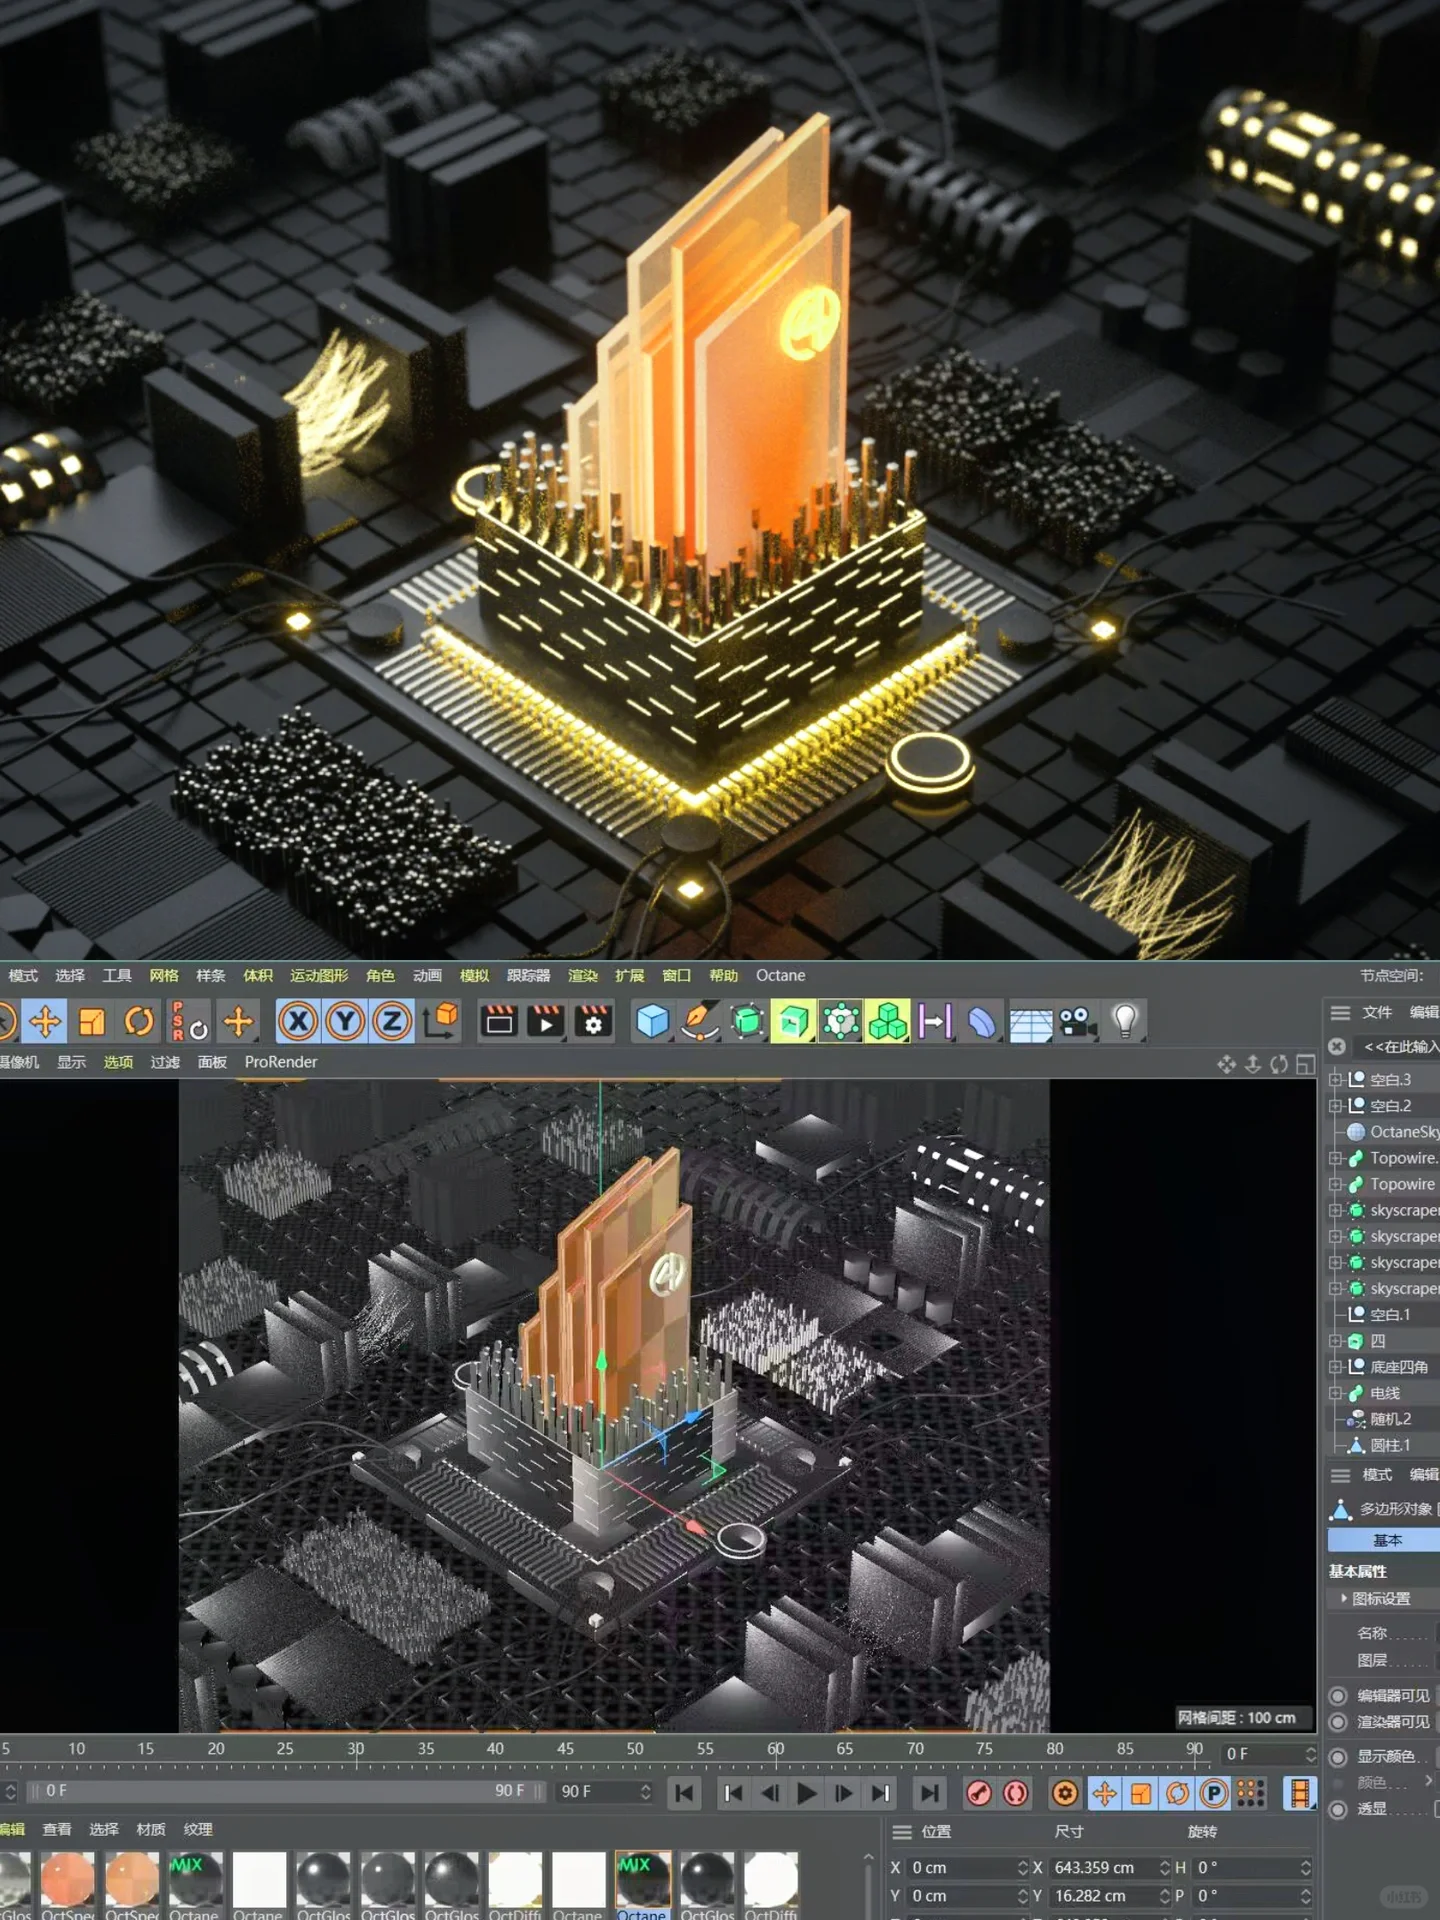Expand the first skyscraper object node

pyautogui.click(x=1335, y=1210)
